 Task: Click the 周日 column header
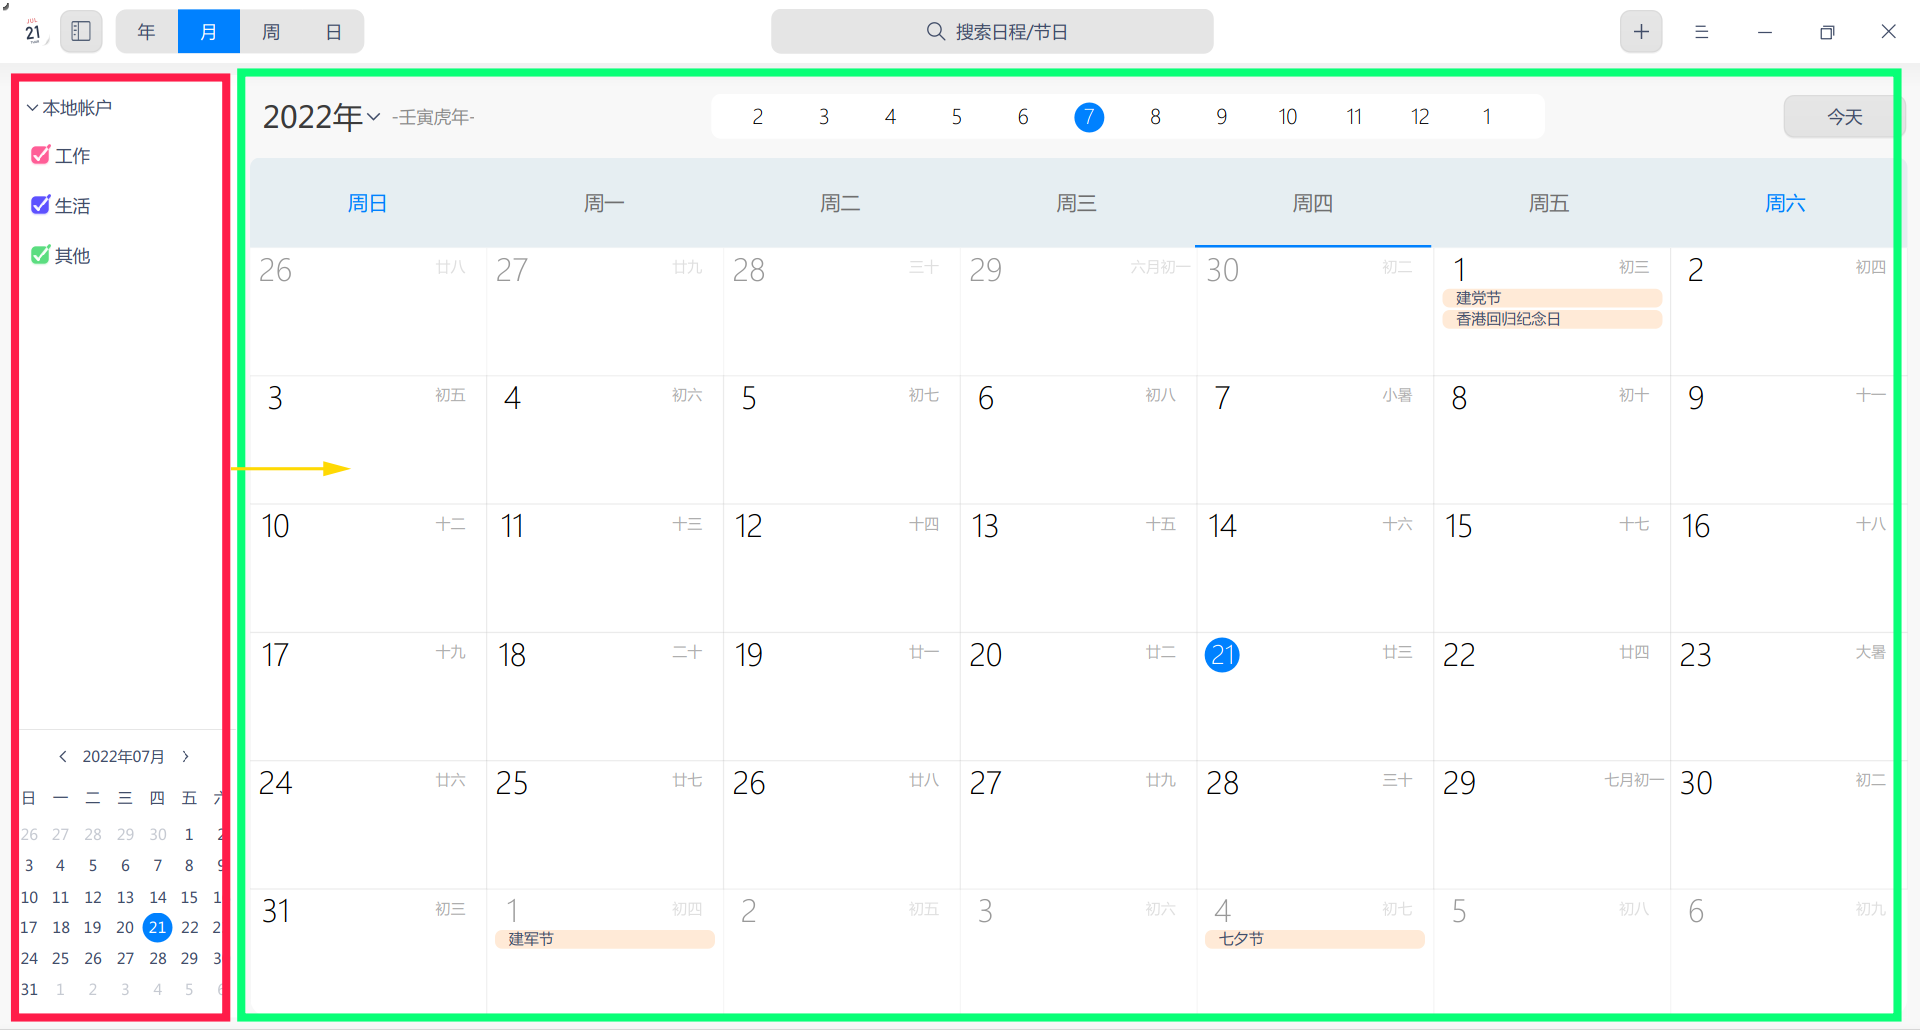[367, 203]
